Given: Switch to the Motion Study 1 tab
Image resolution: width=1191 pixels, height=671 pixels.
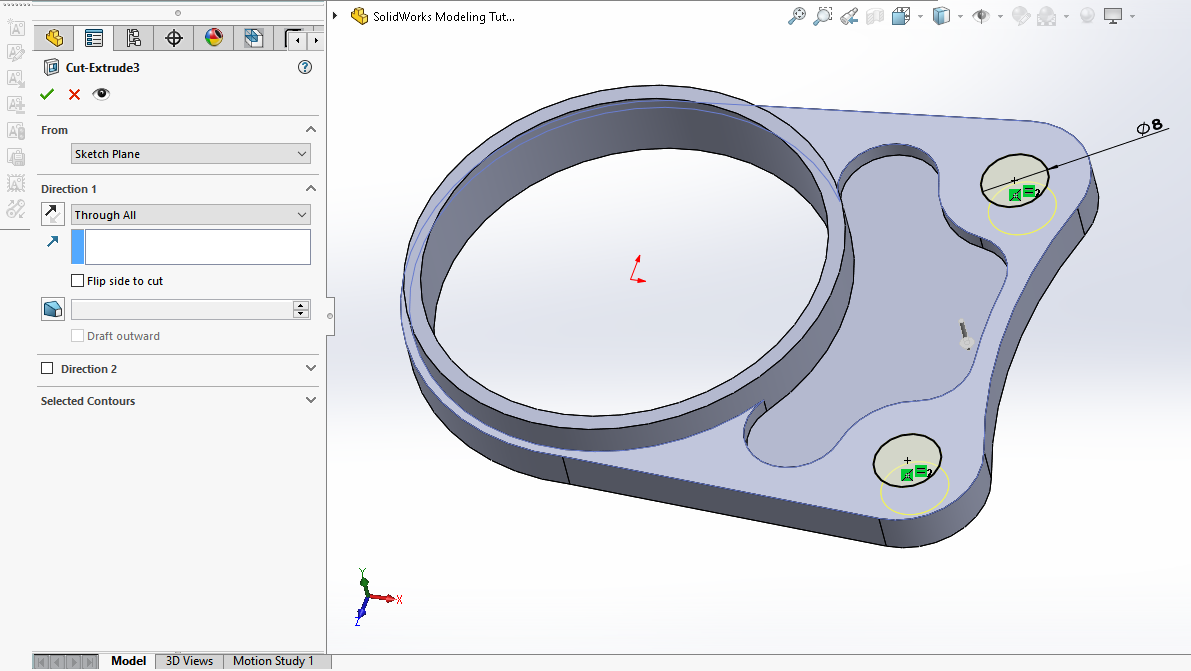Looking at the screenshot, I should (273, 661).
